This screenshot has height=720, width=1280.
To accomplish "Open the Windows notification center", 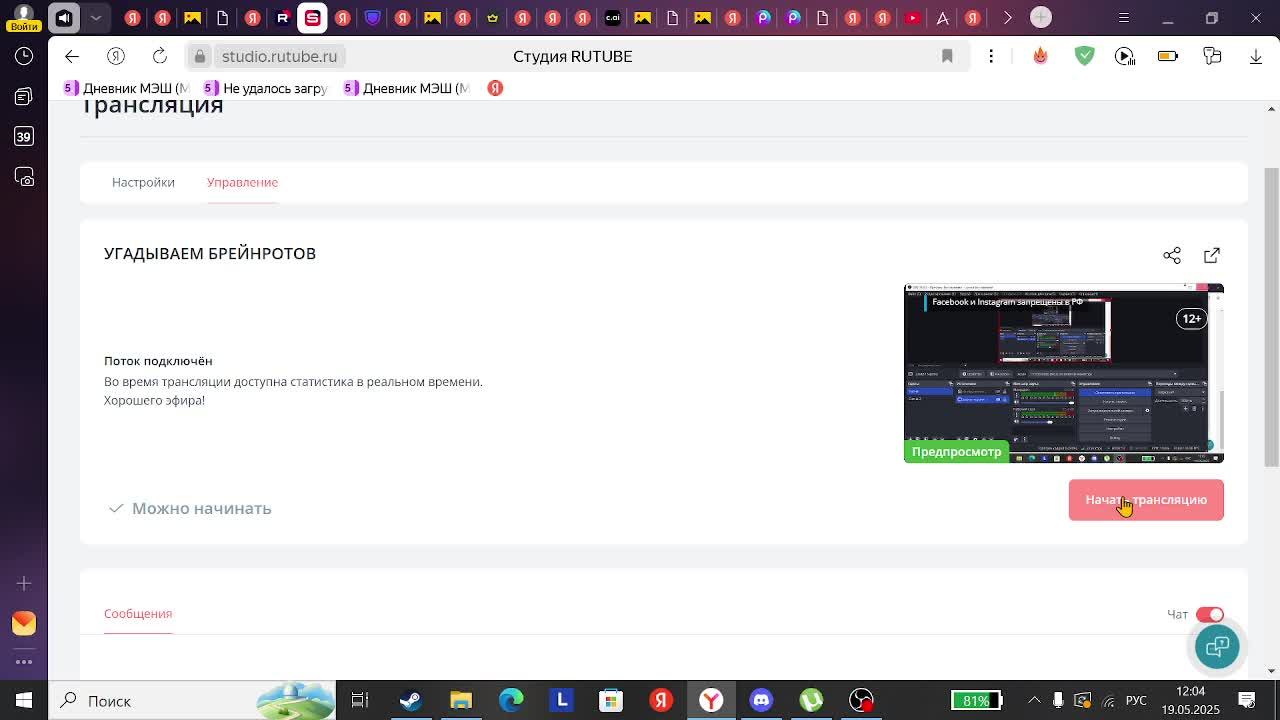I will point(1247,701).
